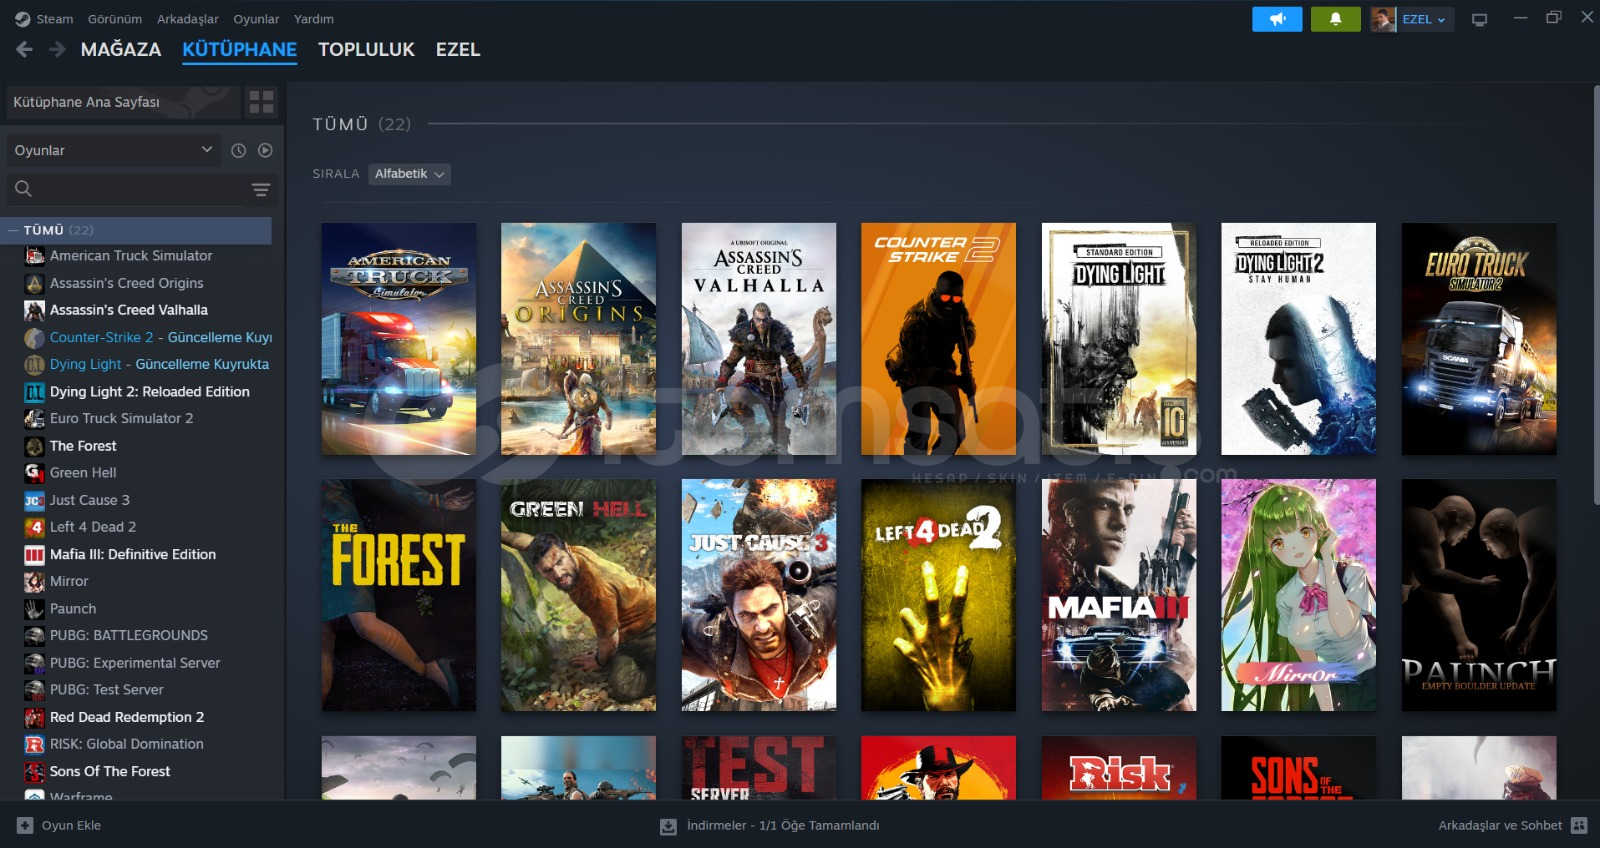Image resolution: width=1600 pixels, height=848 pixels.
Task: Go to the MAĞAZA tab
Action: [121, 49]
